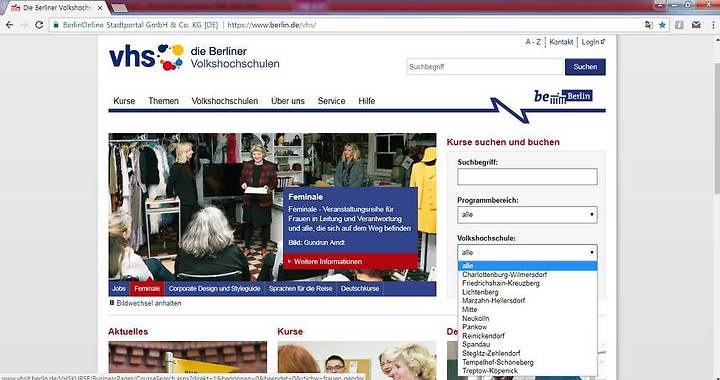Open the Volkshochschulen menu
This screenshot has width=720, height=380.
(225, 101)
